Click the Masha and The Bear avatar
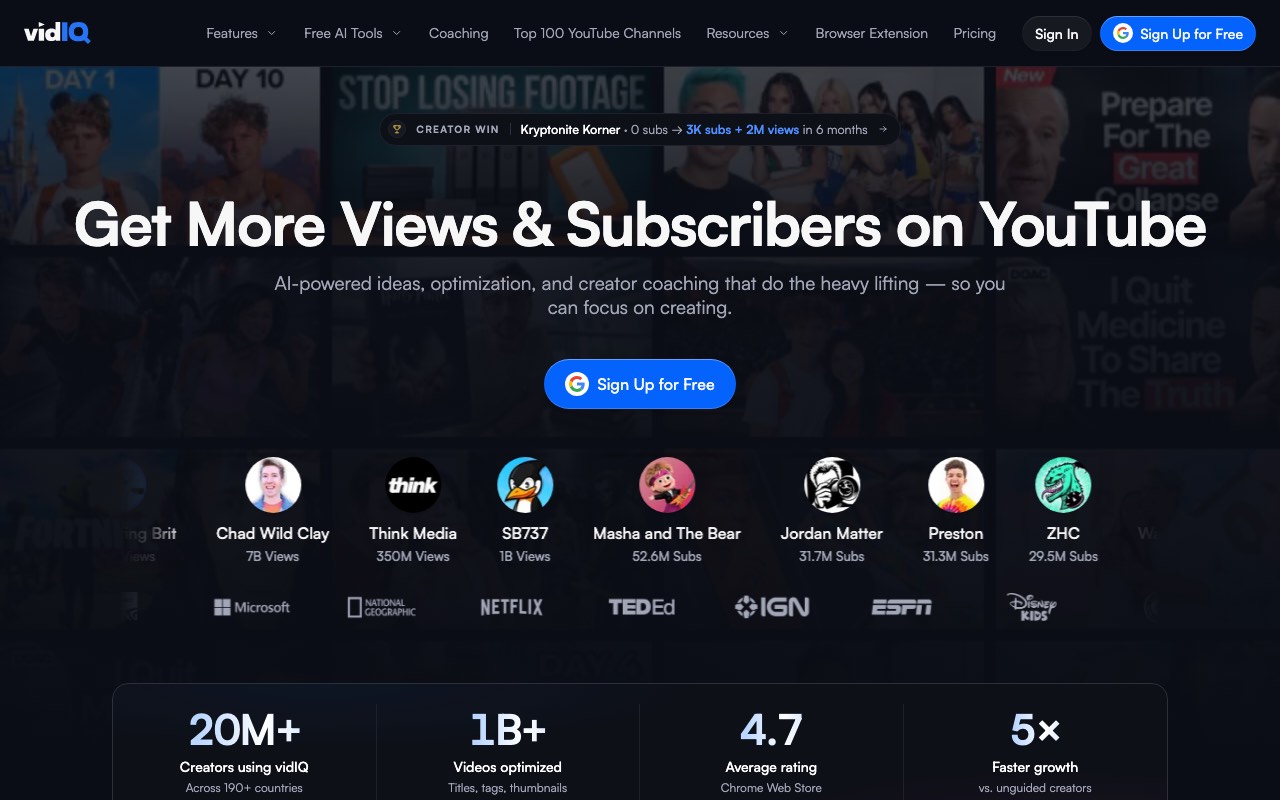This screenshot has height=800, width=1280. tap(667, 485)
